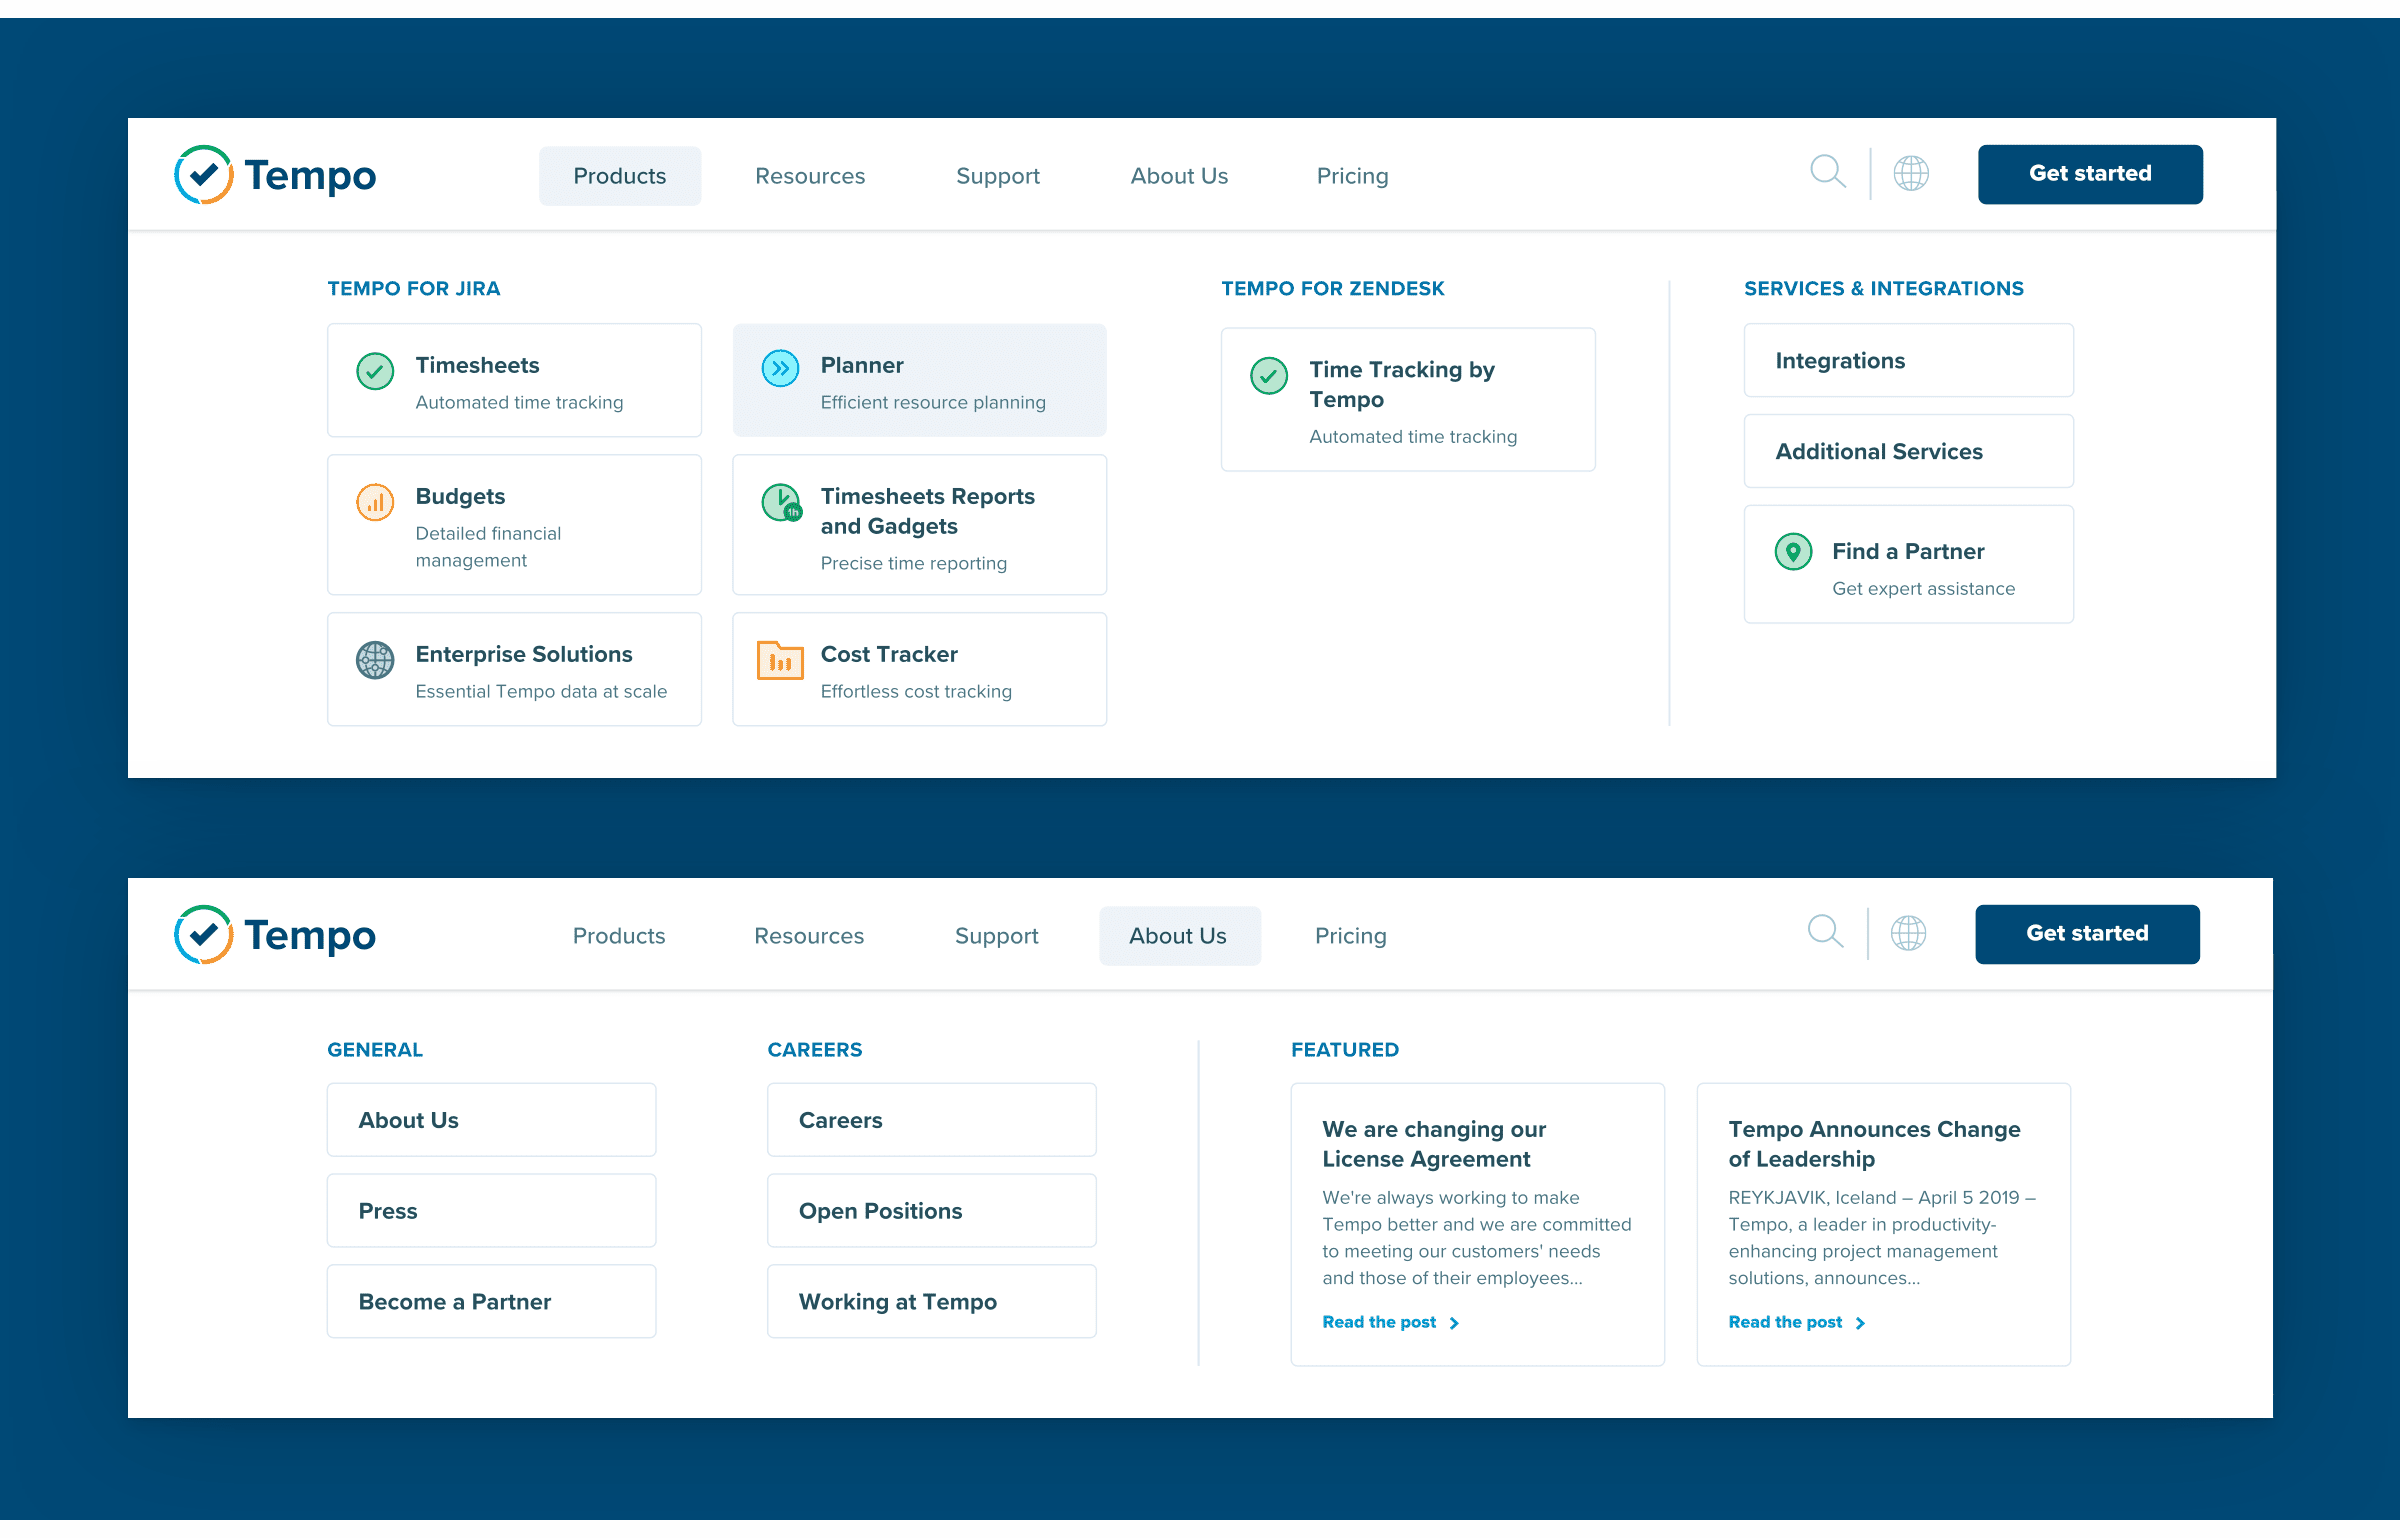
Task: Click the Enterprise Solutions globe icon
Action: pos(375,660)
